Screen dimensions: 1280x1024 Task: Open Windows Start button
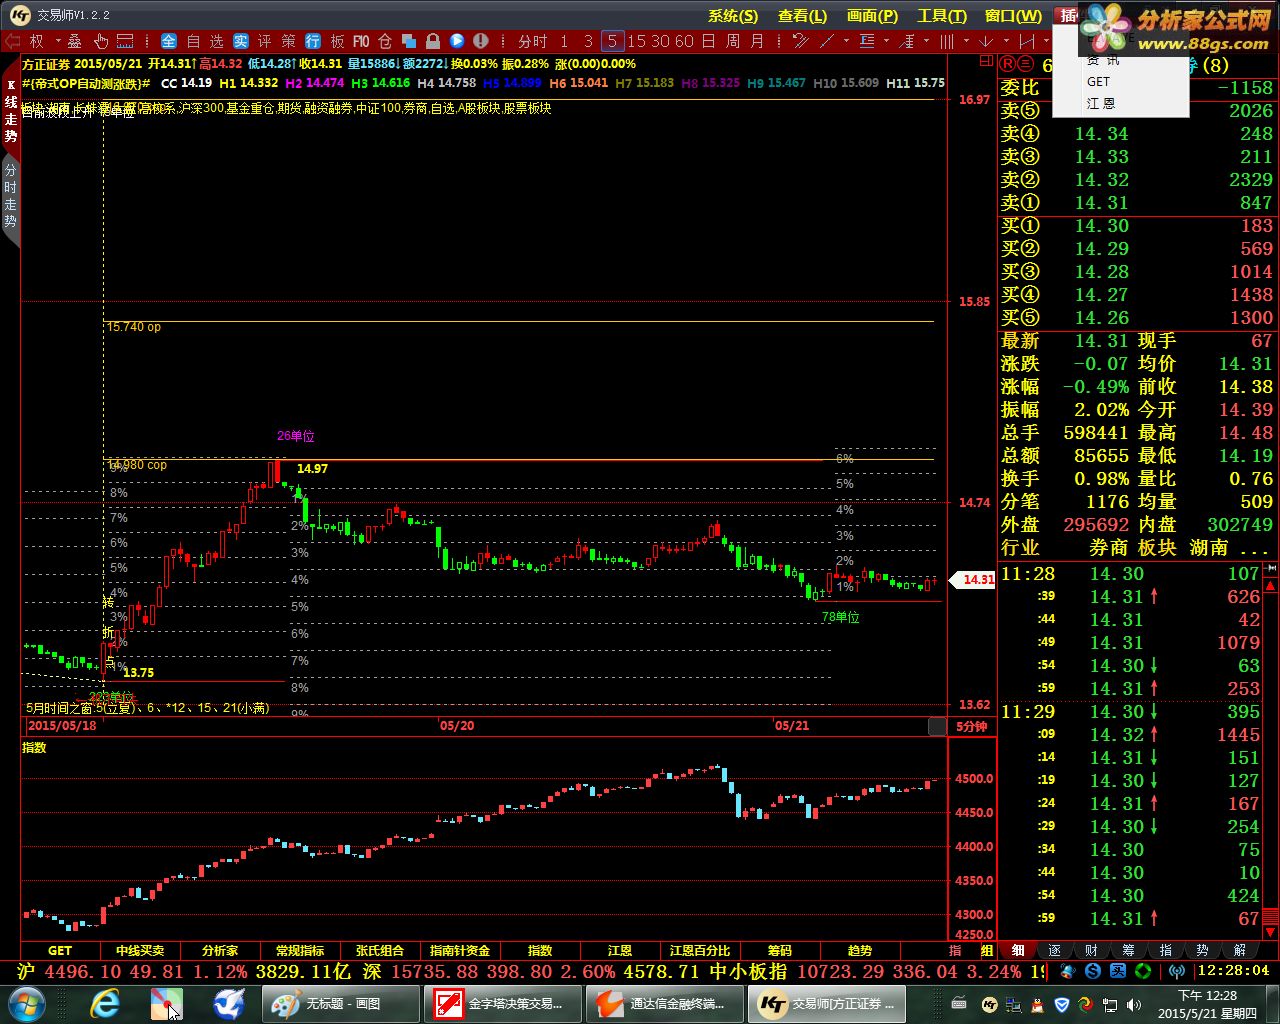[x=25, y=1002]
